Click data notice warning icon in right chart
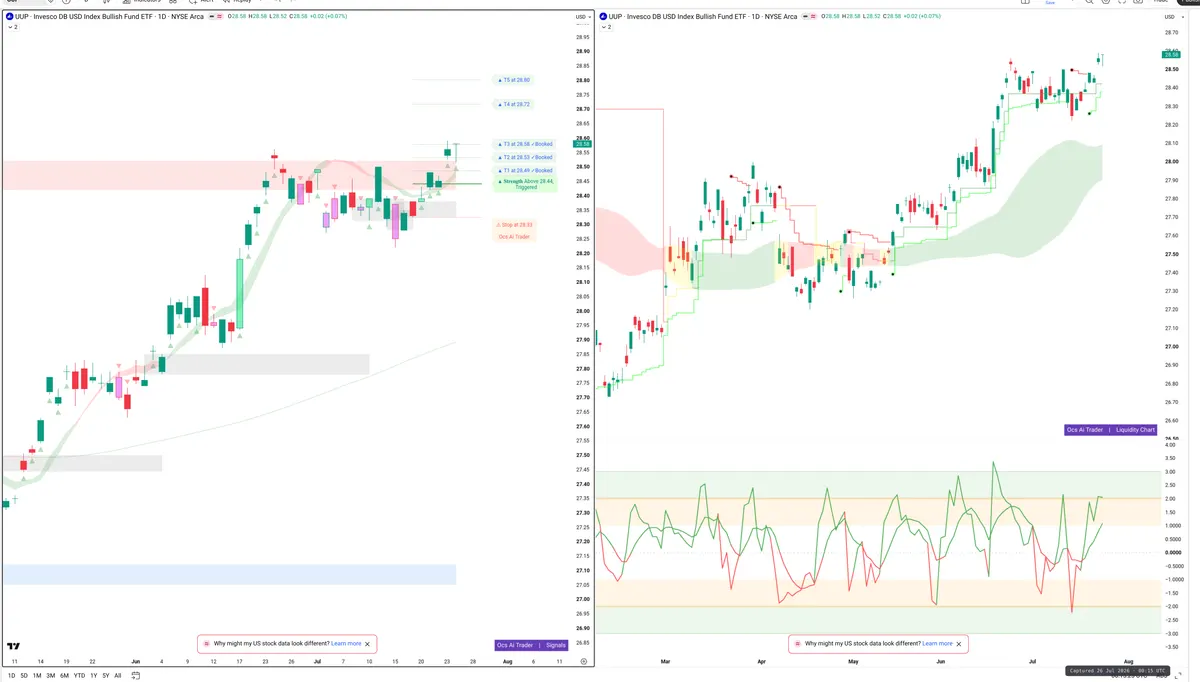 pyautogui.click(x=797, y=644)
